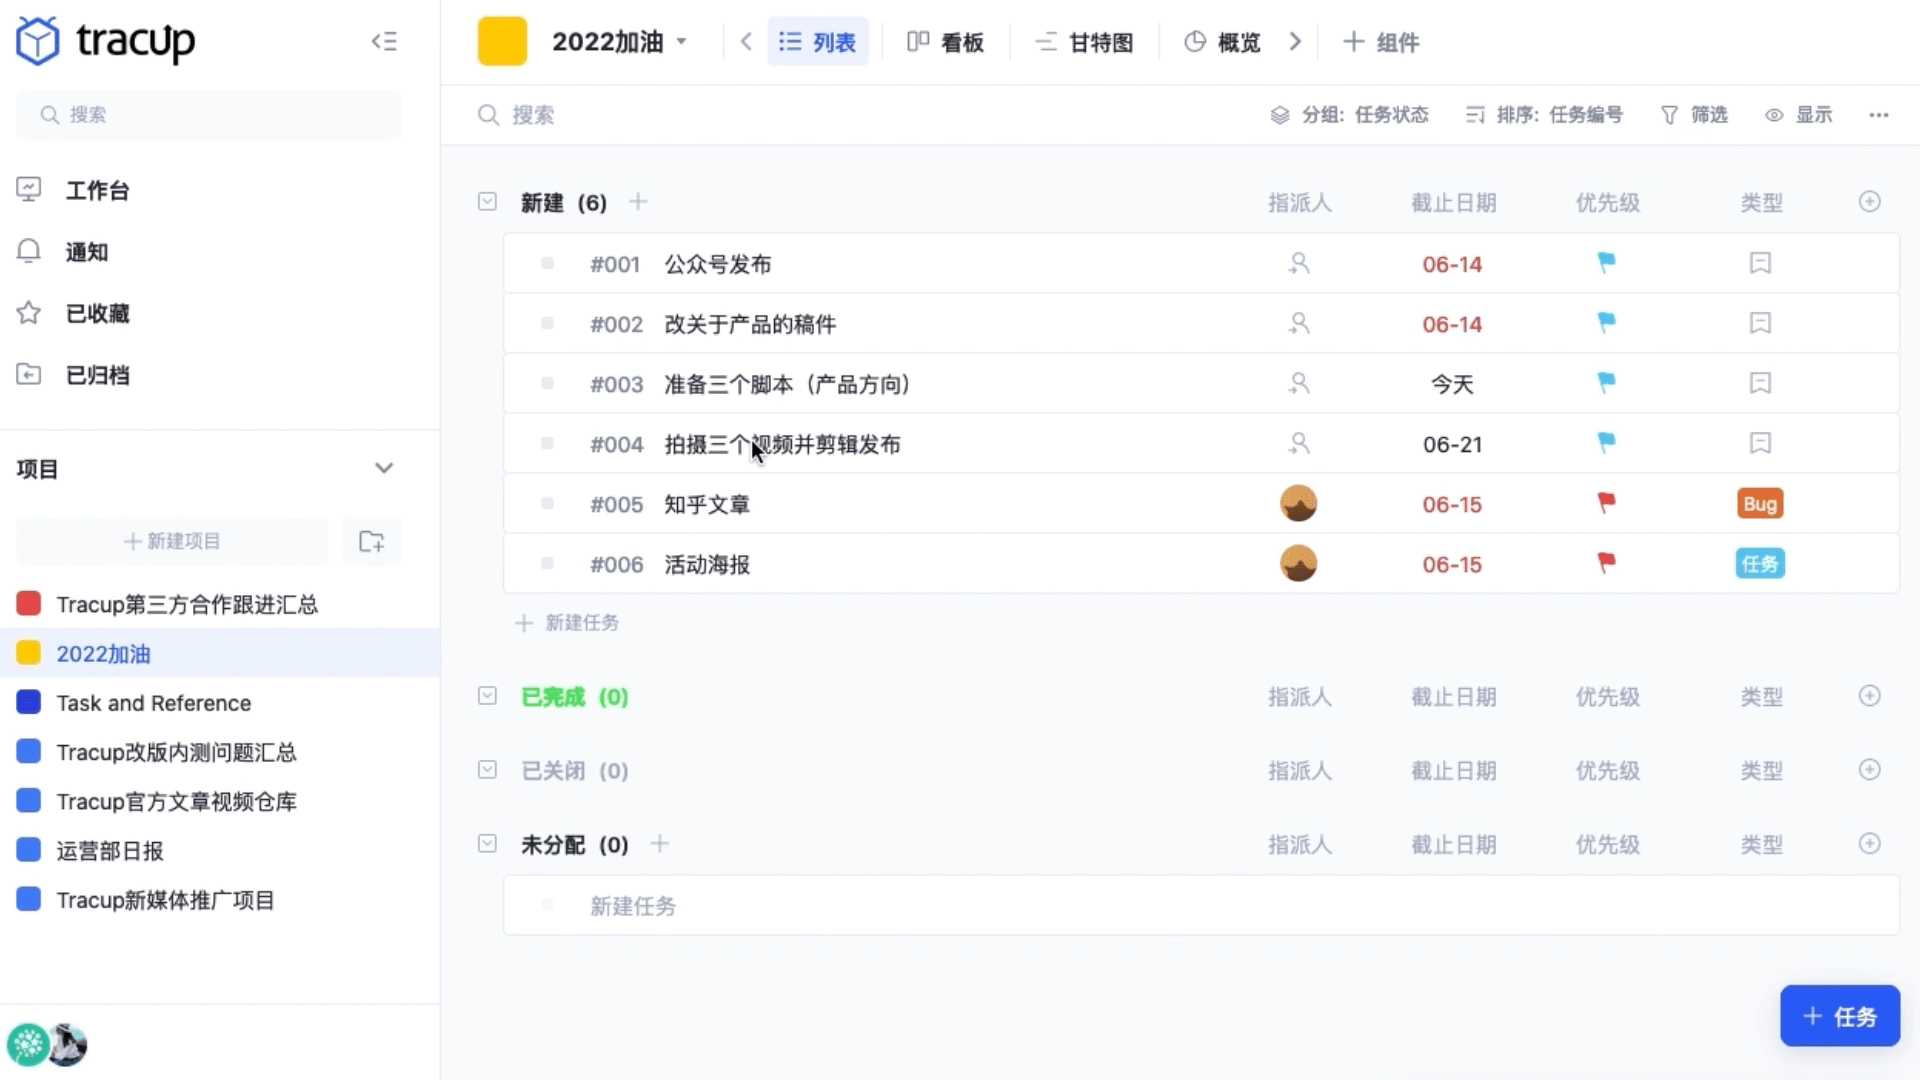Image resolution: width=1920 pixels, height=1080 pixels.
Task: Toggle the checkbox for the 未分配 group
Action: click(487, 844)
